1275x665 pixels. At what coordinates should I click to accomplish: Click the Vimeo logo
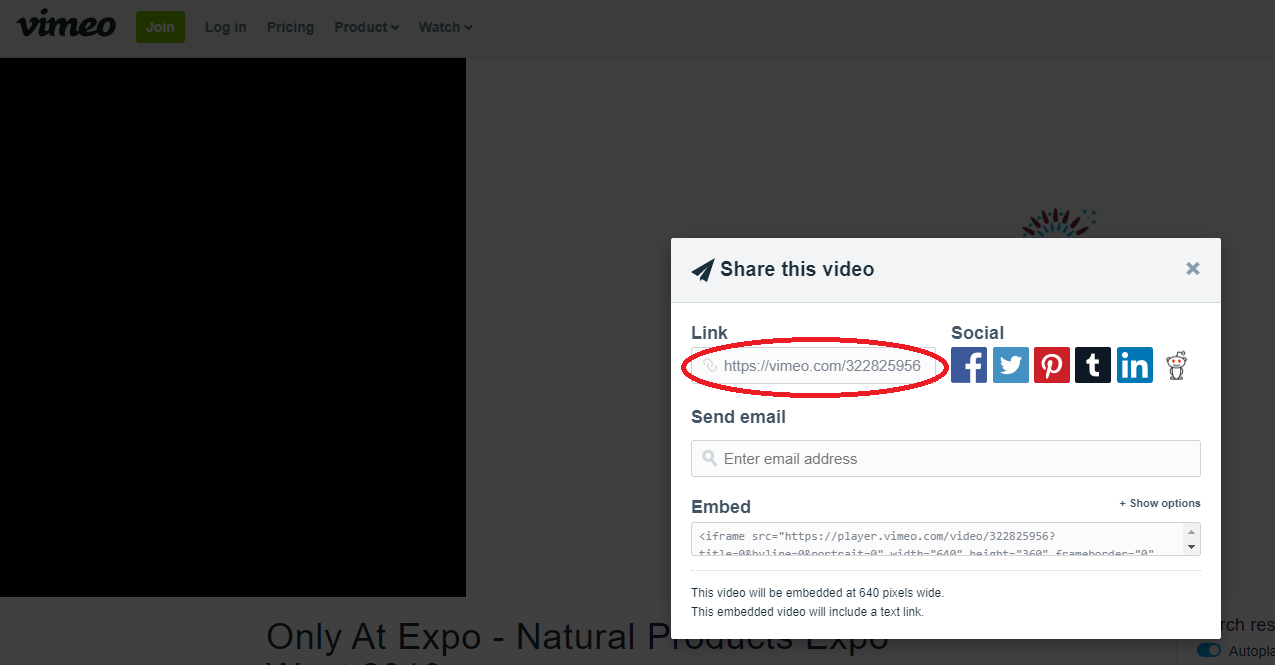pos(66,24)
